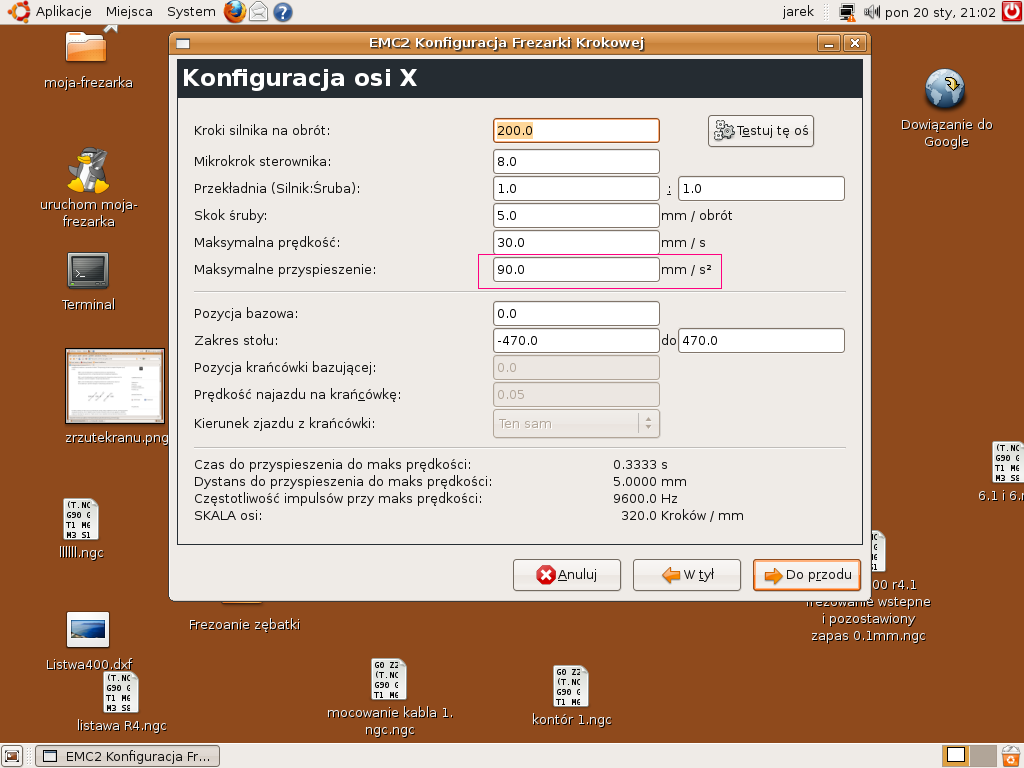Click the EMC2 Konfiguracja taskbar button
Screen dimensions: 1024x768
127,756
